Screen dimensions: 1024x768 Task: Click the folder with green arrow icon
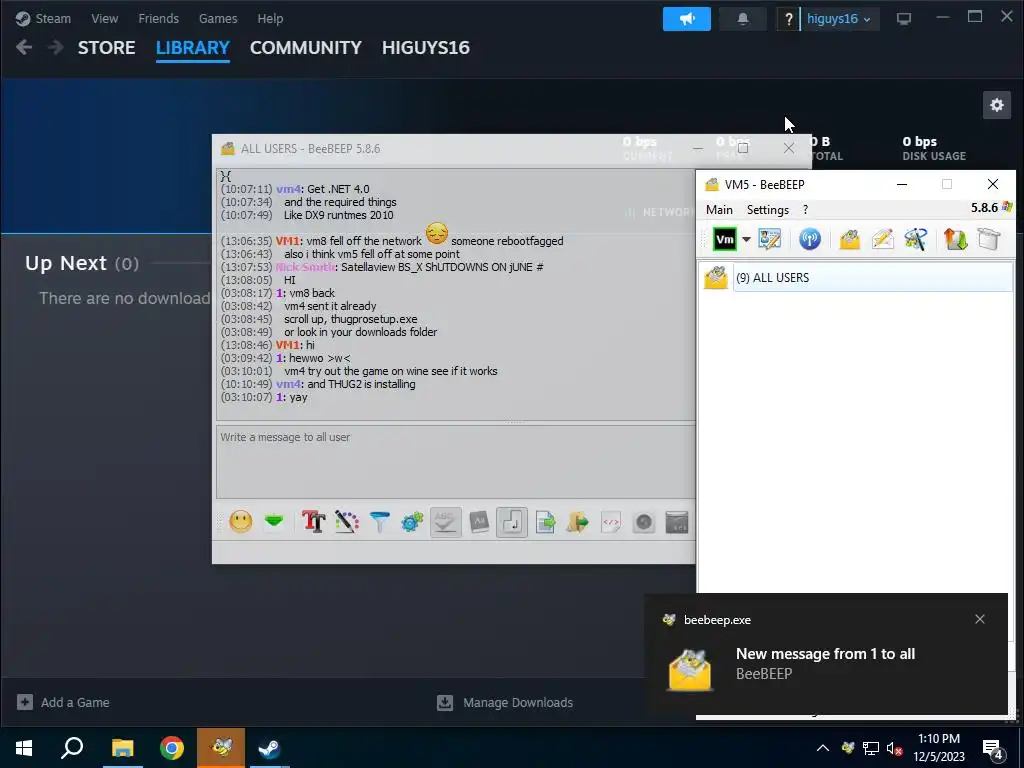(578, 521)
